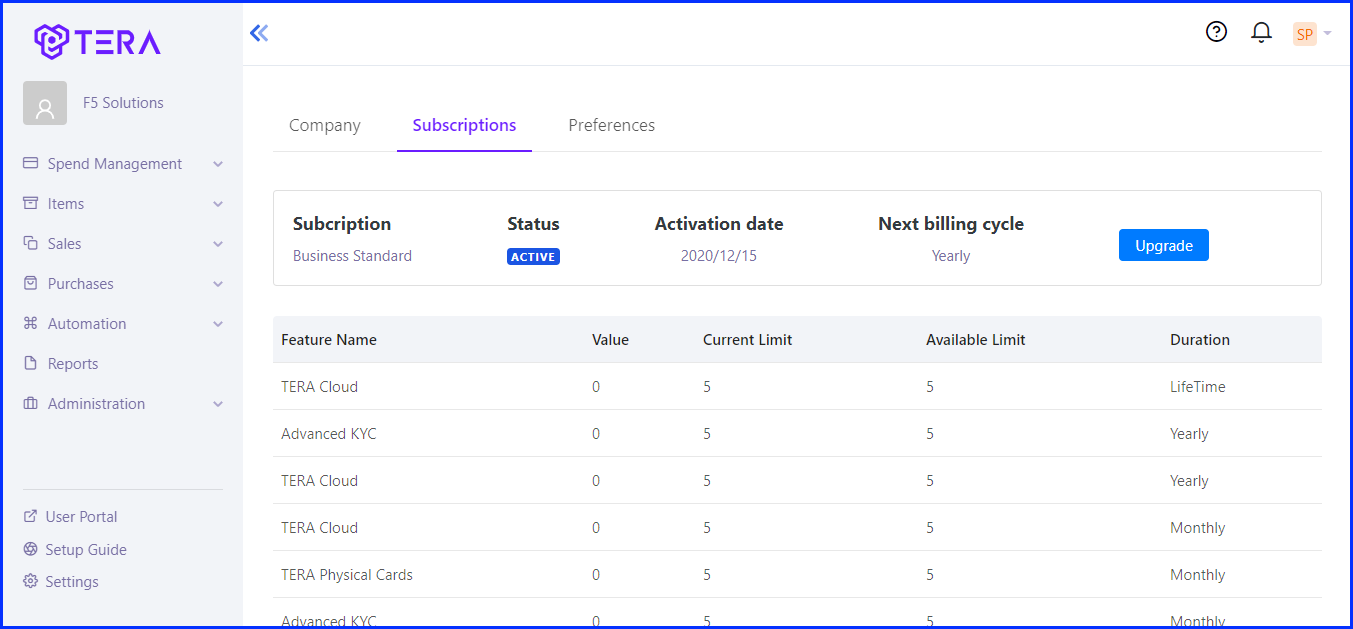Collapse sidebar with double-chevron icon

(x=259, y=33)
